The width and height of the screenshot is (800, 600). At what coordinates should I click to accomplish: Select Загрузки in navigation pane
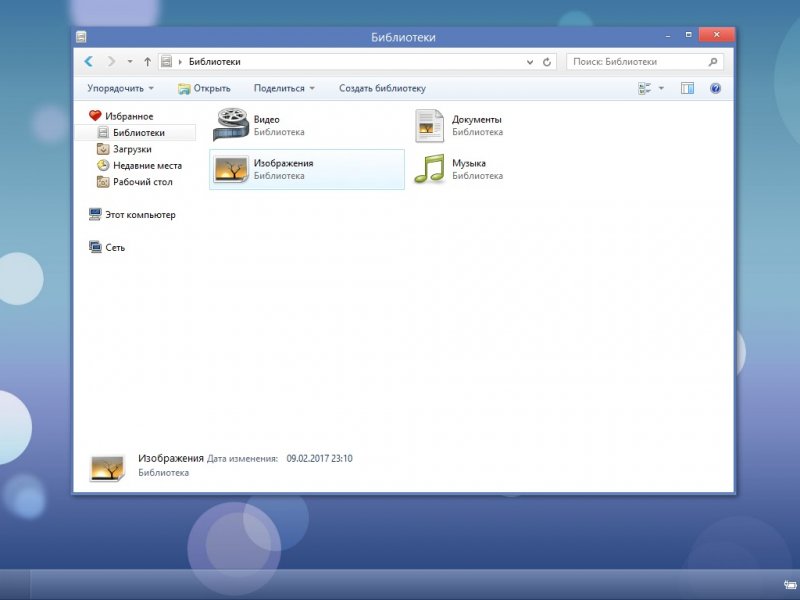pos(131,149)
